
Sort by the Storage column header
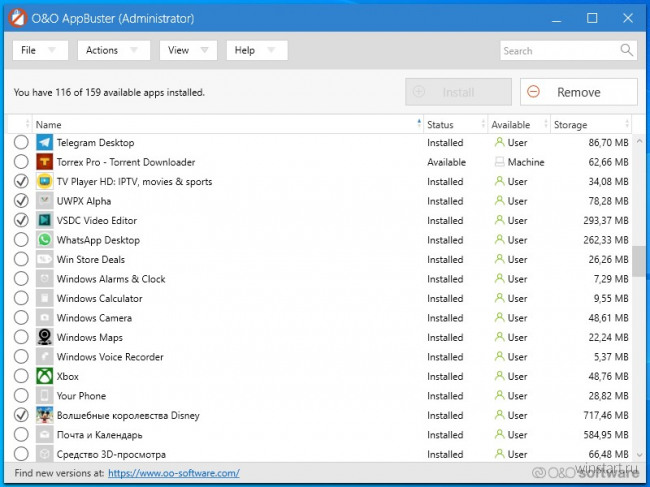click(591, 124)
